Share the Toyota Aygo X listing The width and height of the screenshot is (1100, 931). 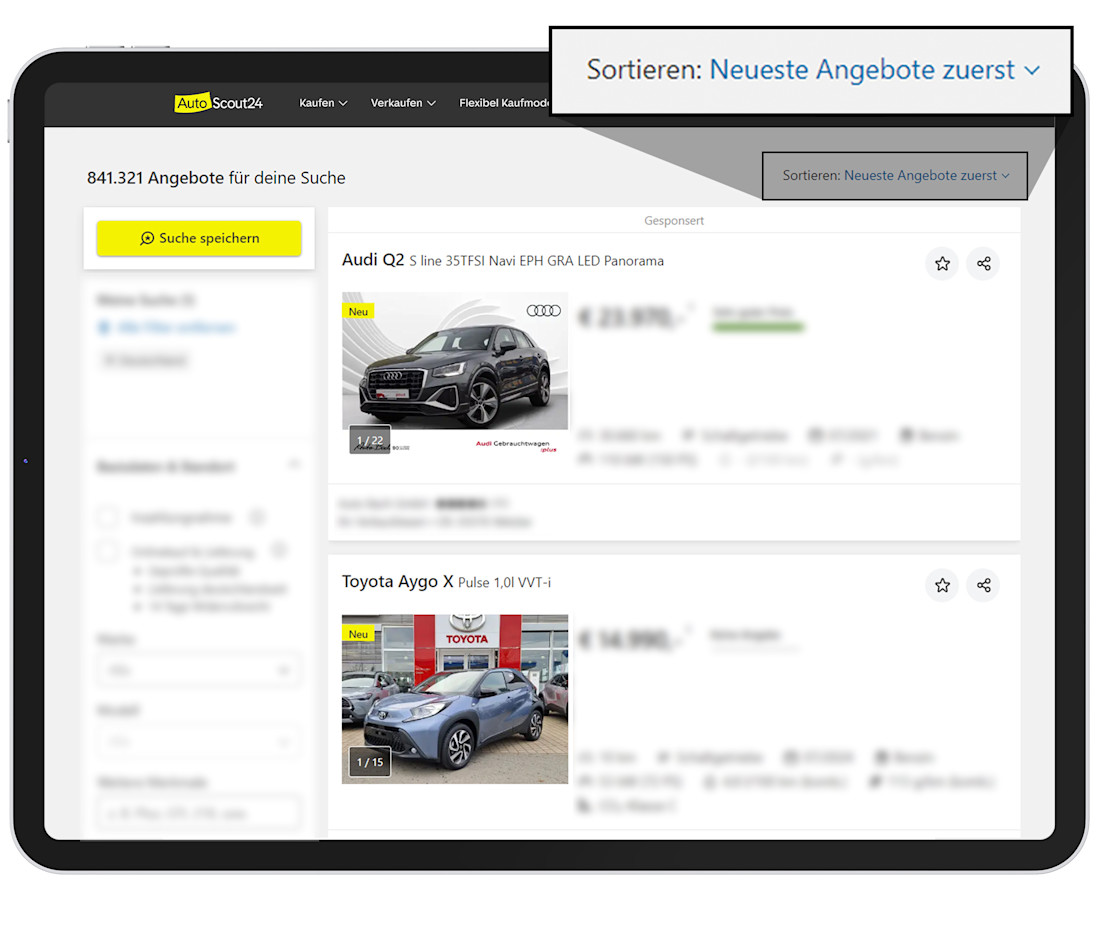click(x=984, y=585)
